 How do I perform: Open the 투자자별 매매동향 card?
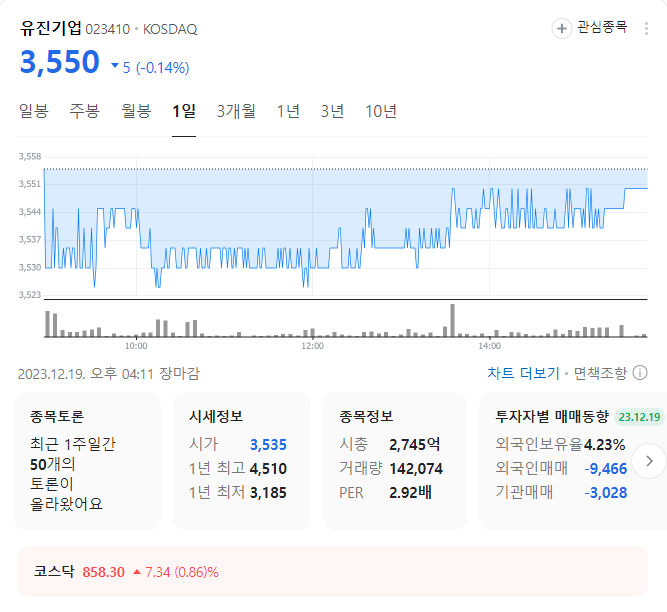point(573,461)
